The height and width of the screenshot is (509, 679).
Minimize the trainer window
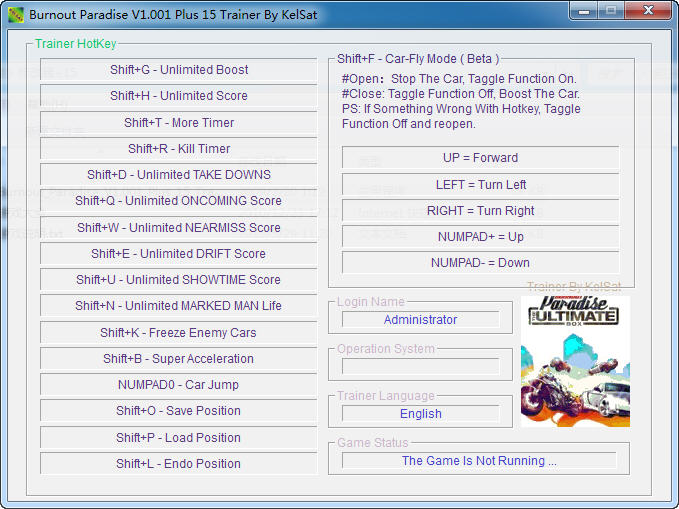coord(584,11)
